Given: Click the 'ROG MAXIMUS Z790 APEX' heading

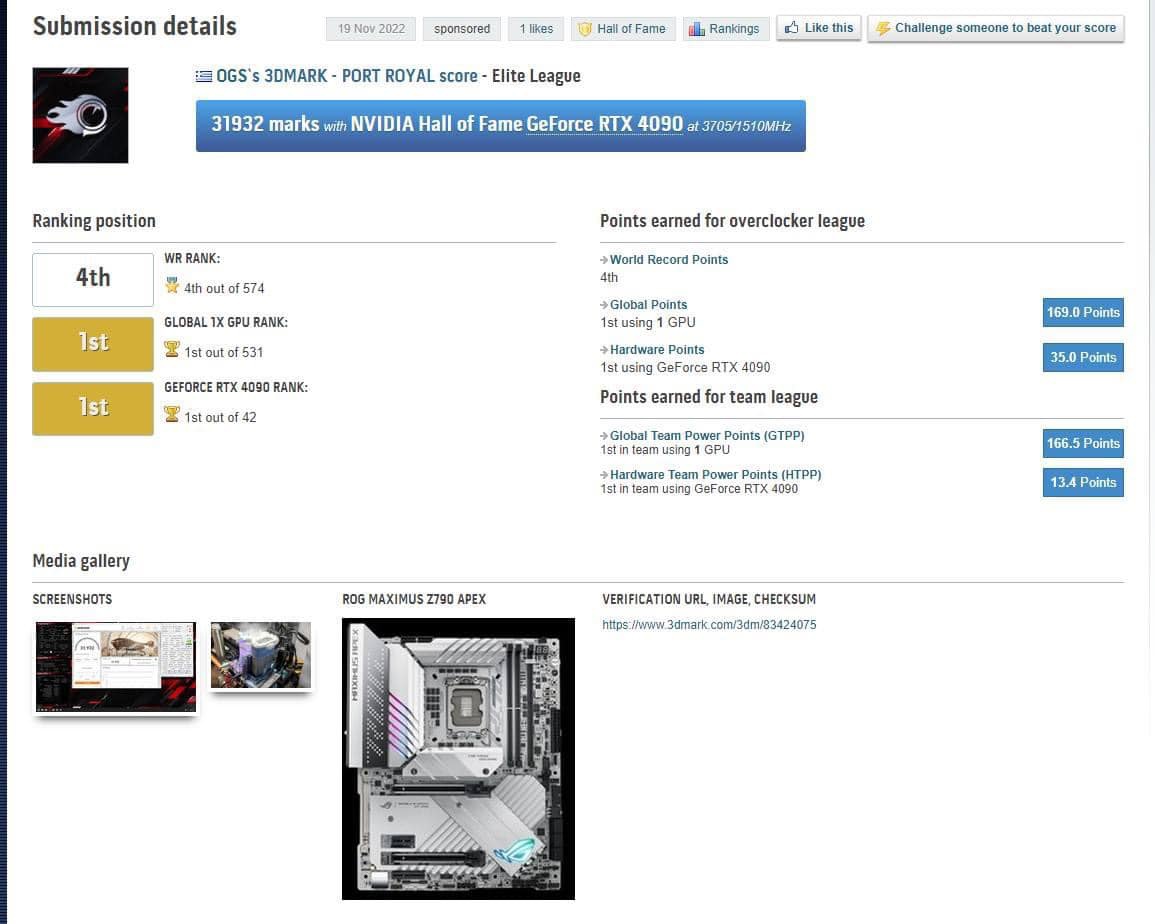Looking at the screenshot, I should 414,599.
